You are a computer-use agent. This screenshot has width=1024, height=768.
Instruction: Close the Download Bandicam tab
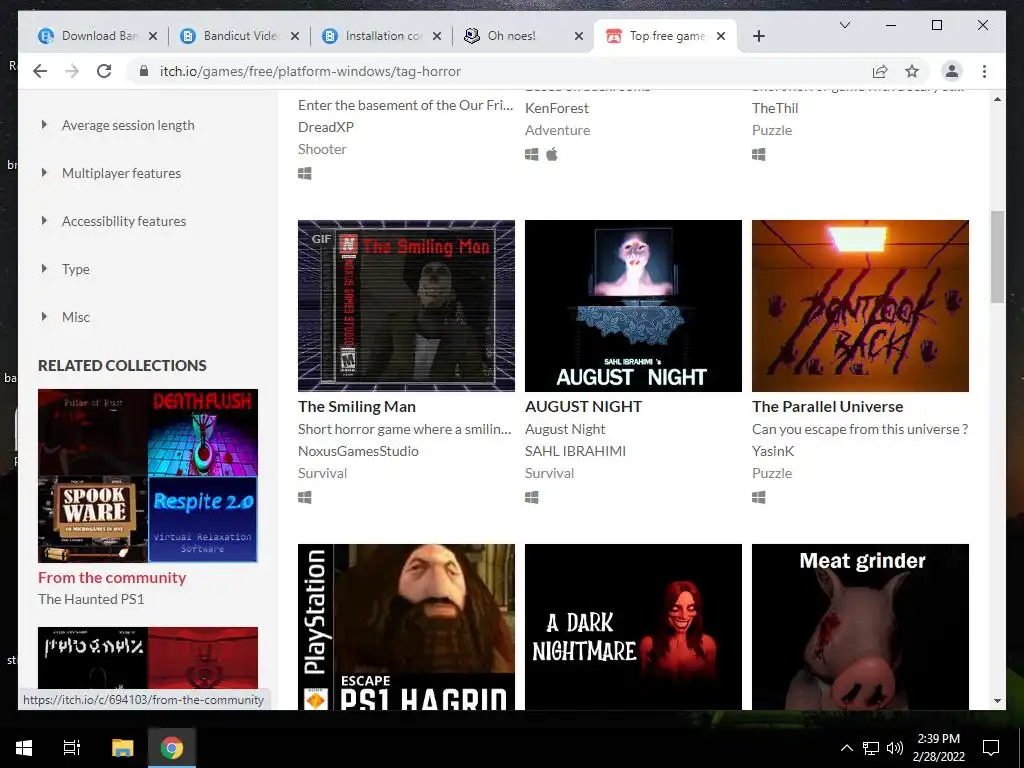pos(153,36)
